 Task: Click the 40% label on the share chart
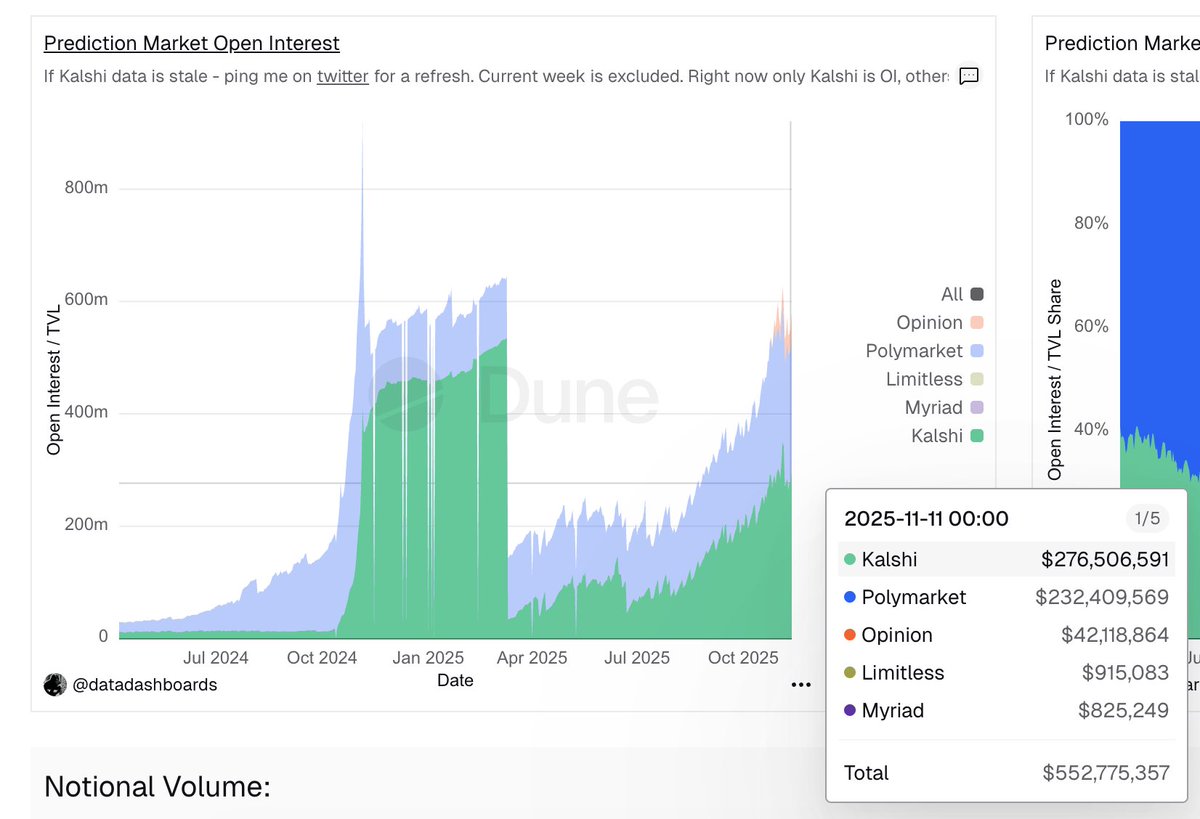coord(1092,429)
